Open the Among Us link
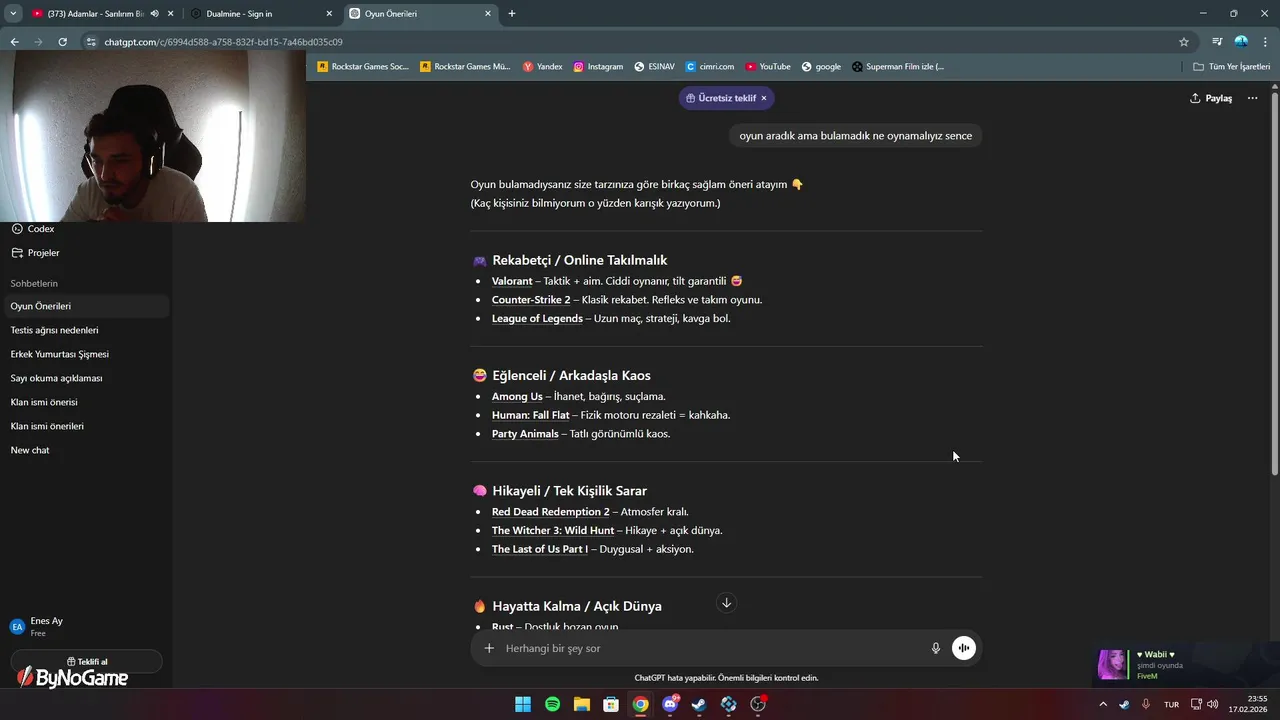The height and width of the screenshot is (720, 1280). point(517,397)
